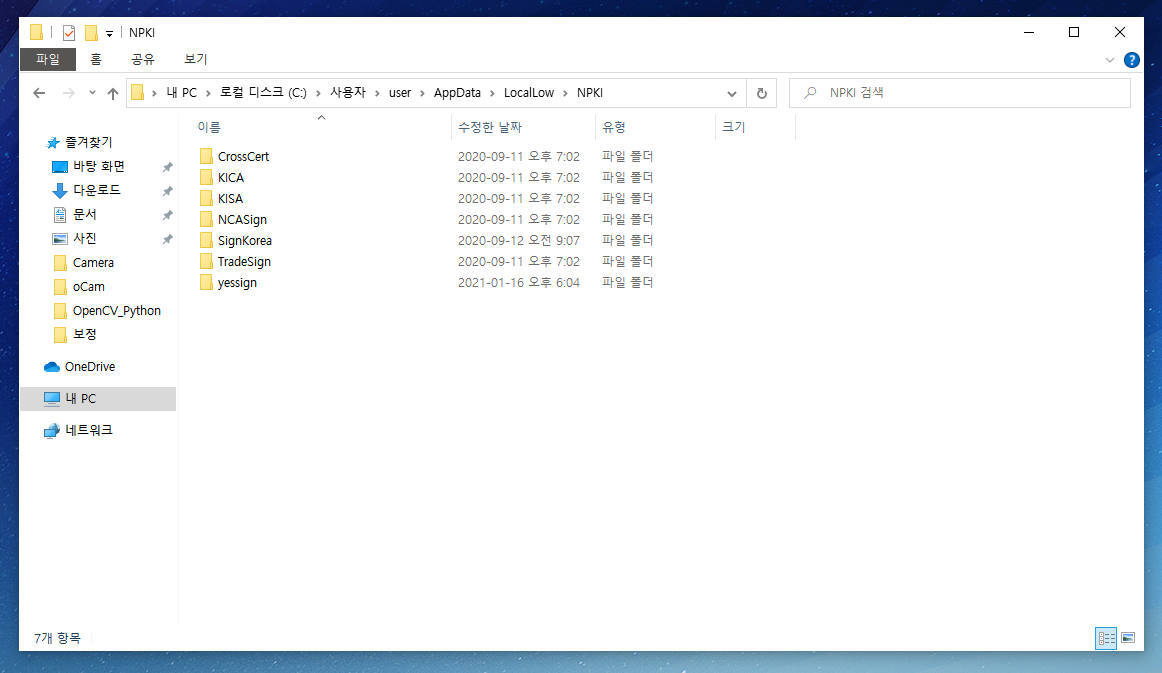Expand chevron after user breadcrumb
This screenshot has height=673, width=1162.
tap(422, 93)
